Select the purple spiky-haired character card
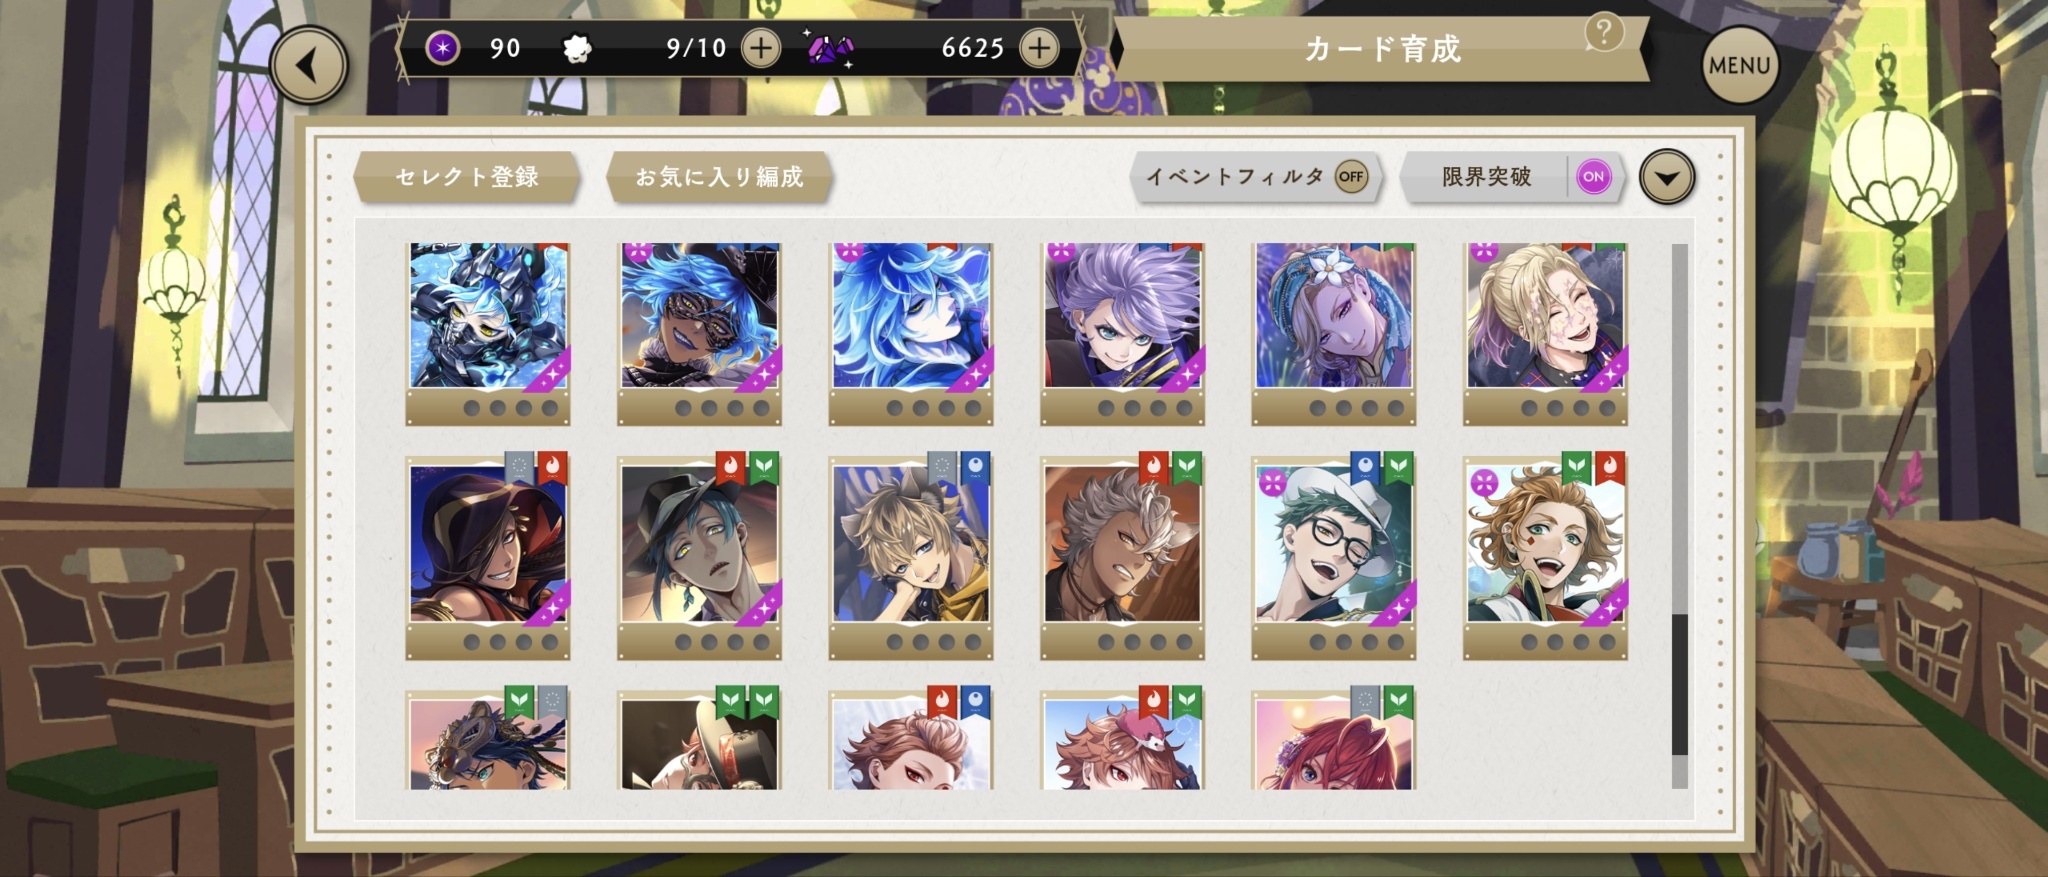Image resolution: width=2048 pixels, height=877 pixels. pos(1122,333)
